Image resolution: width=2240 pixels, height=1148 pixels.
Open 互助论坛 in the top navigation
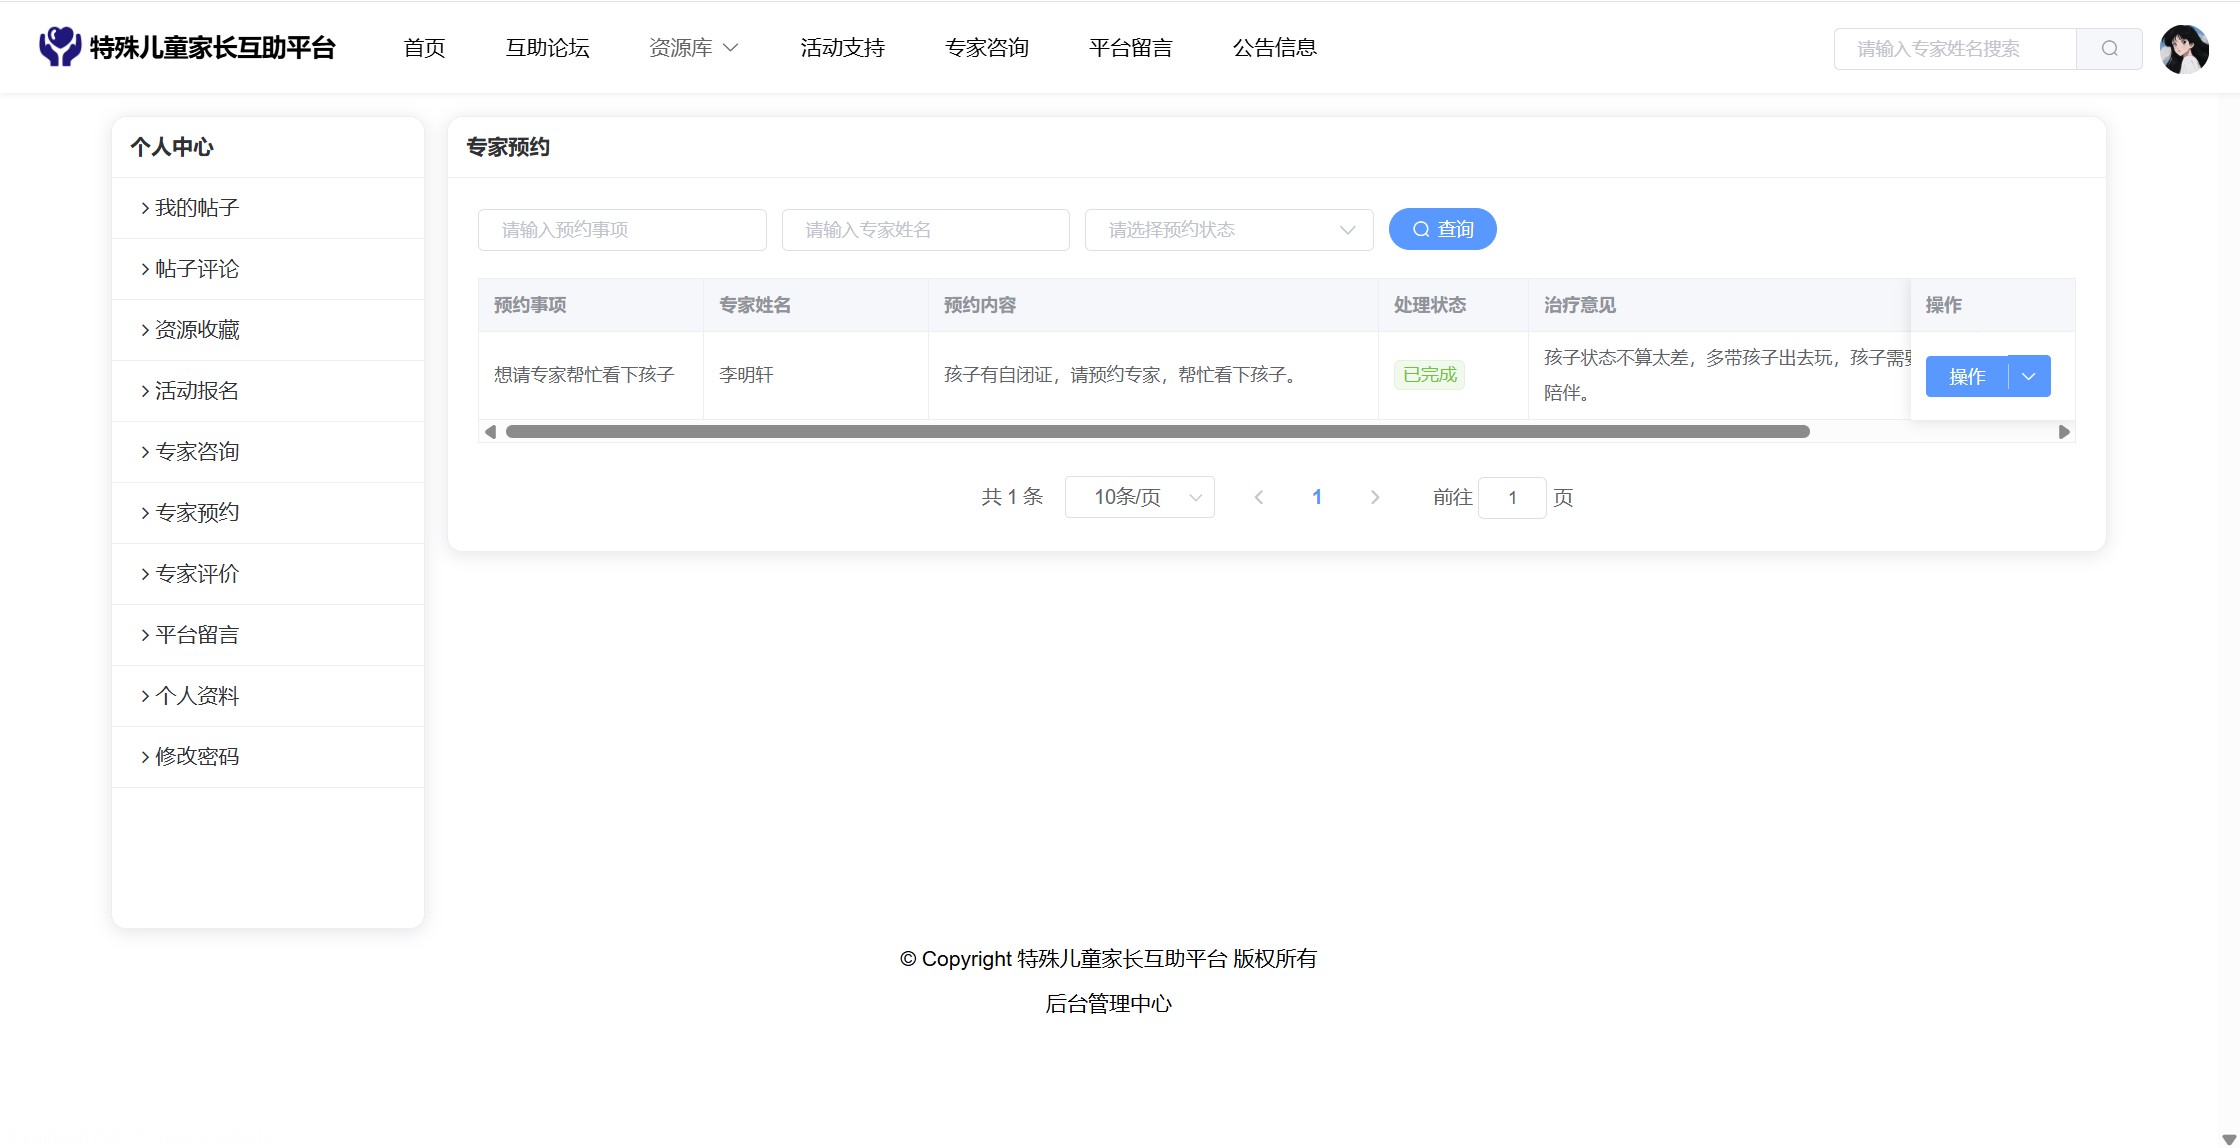pyautogui.click(x=547, y=48)
